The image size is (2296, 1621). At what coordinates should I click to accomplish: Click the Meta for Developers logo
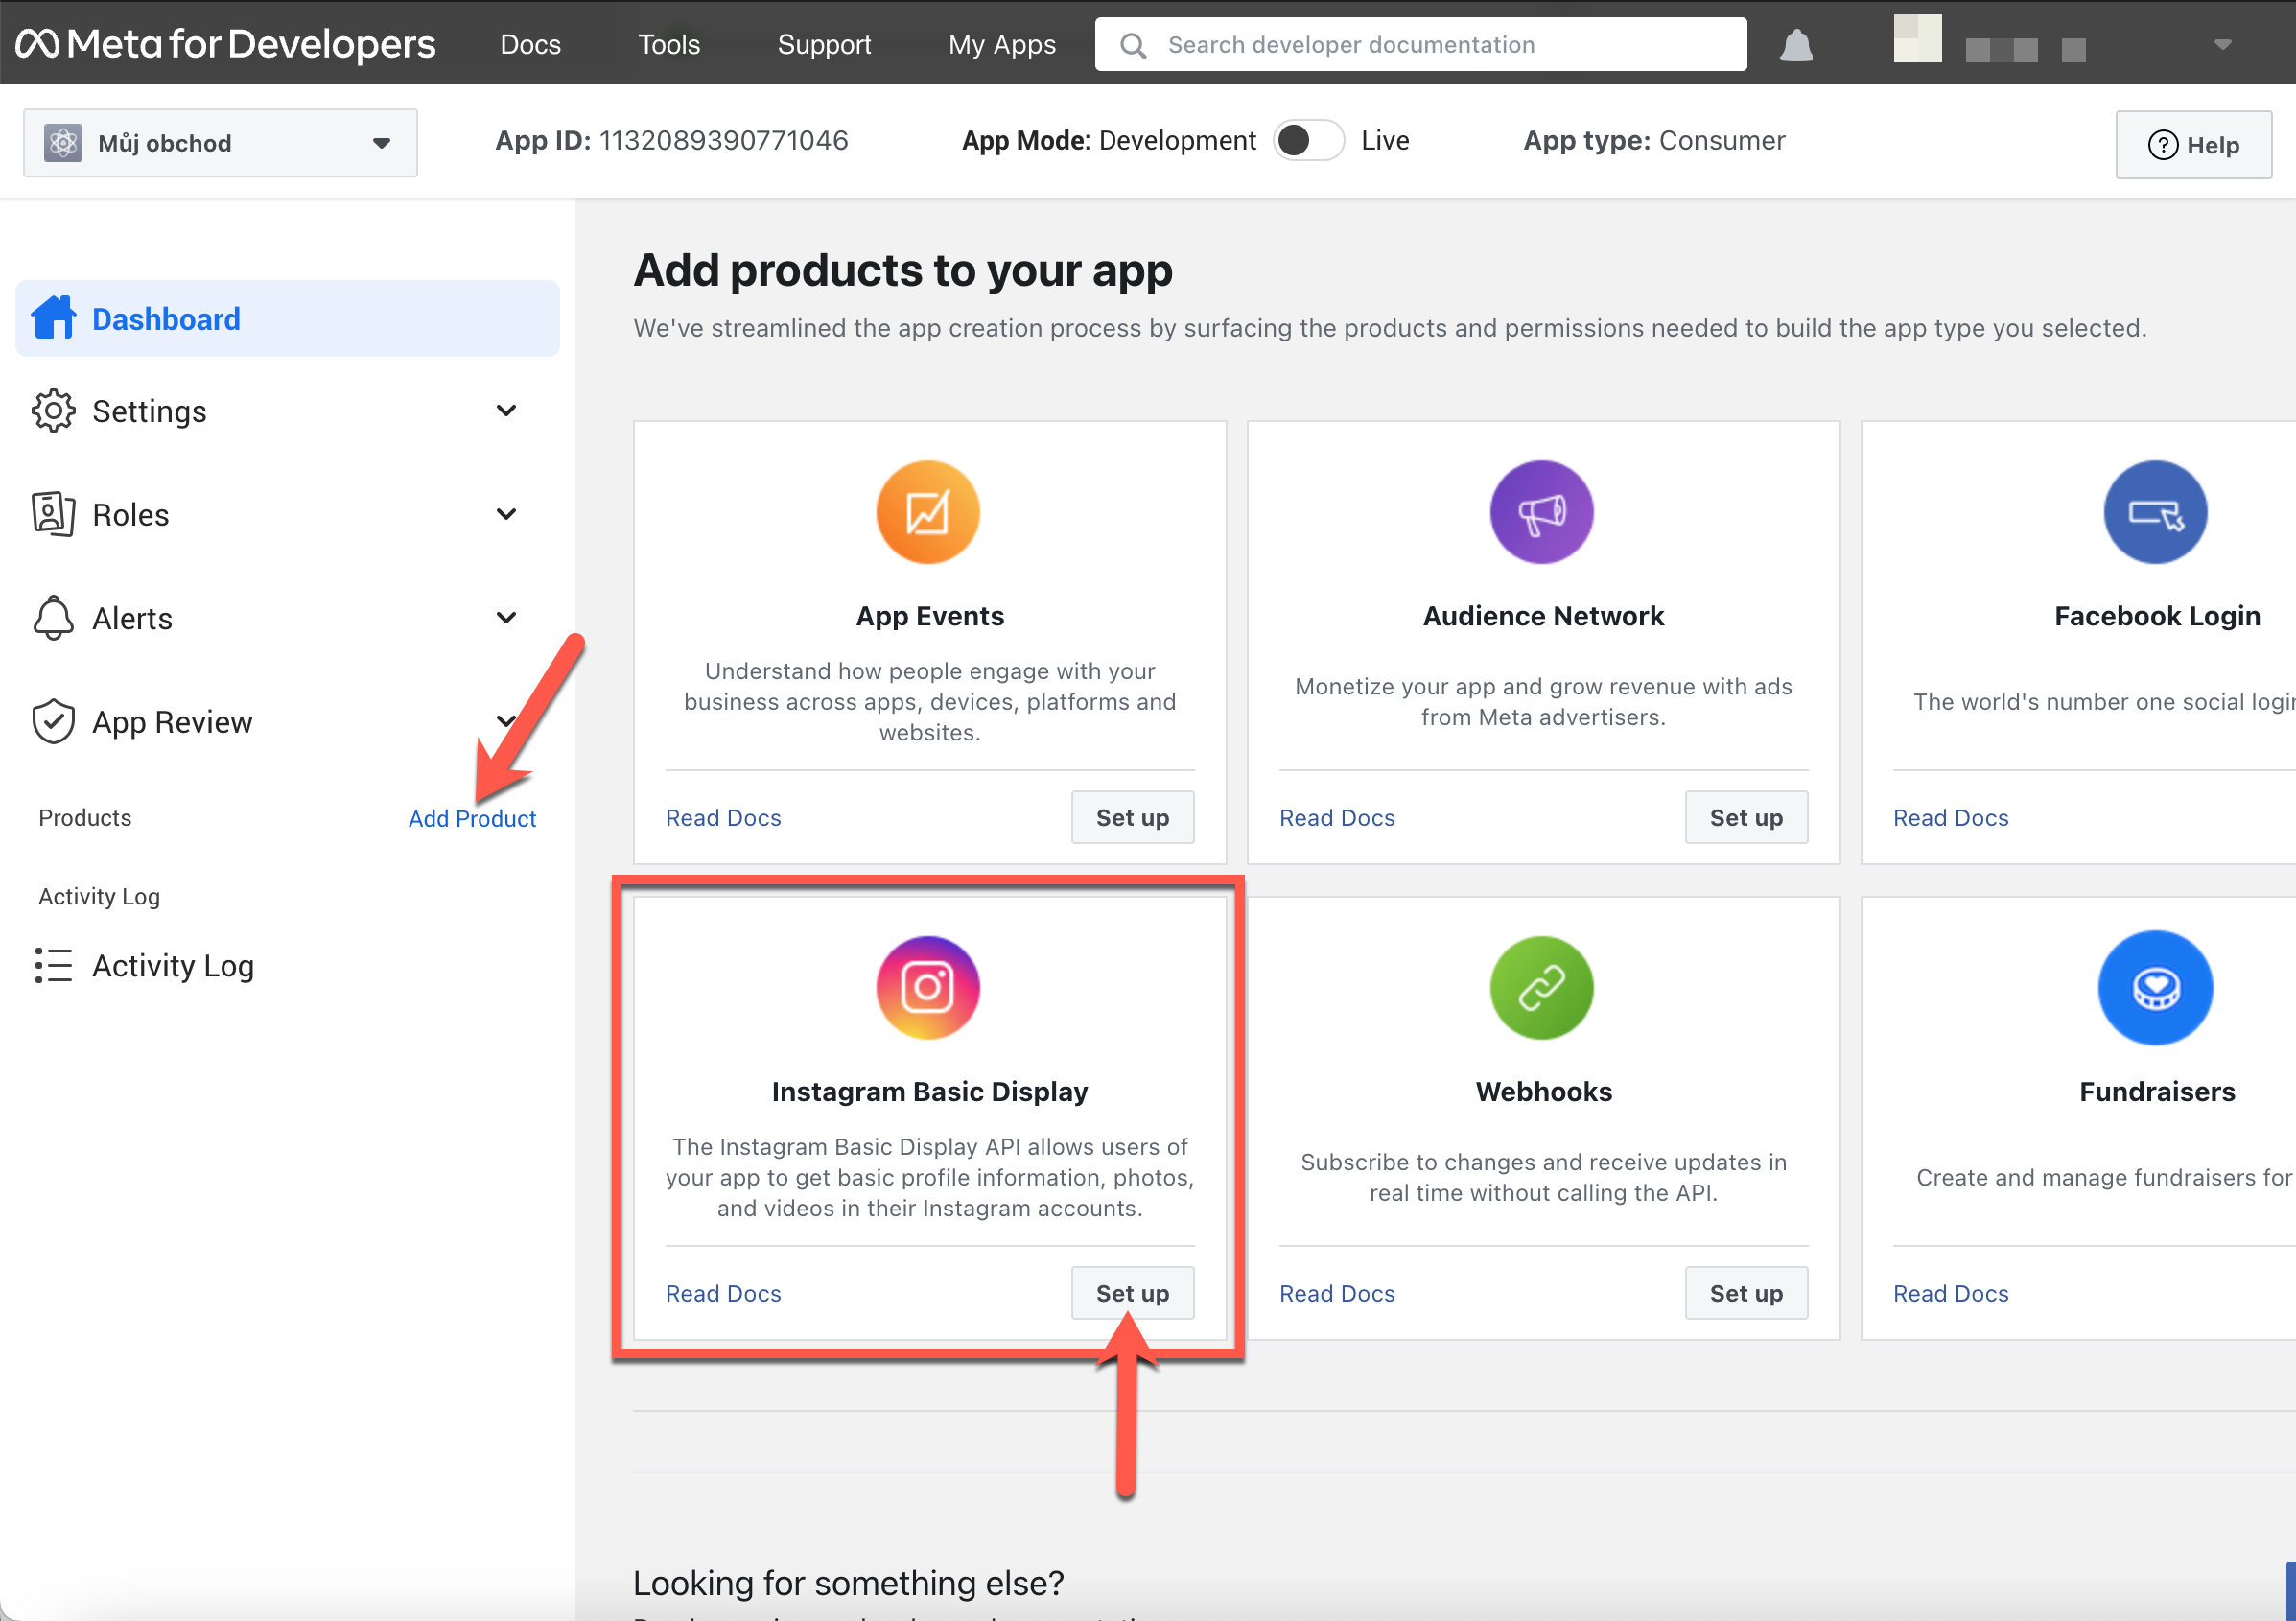pos(225,44)
